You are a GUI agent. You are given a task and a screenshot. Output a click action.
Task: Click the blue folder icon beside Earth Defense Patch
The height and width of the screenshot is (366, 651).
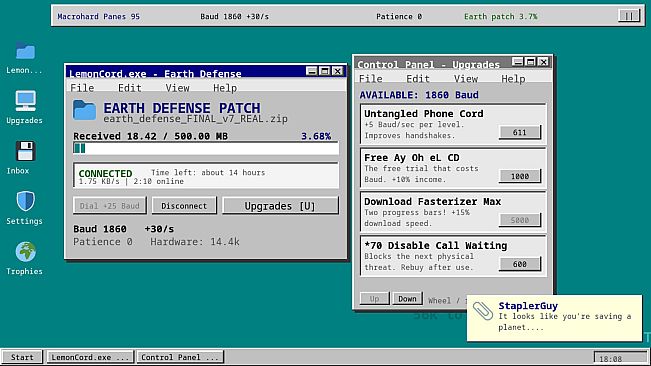tap(84, 110)
